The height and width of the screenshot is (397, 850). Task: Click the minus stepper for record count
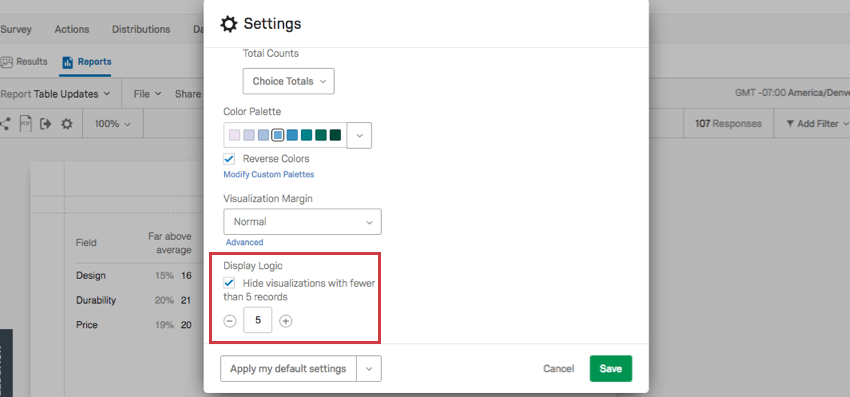click(230, 321)
